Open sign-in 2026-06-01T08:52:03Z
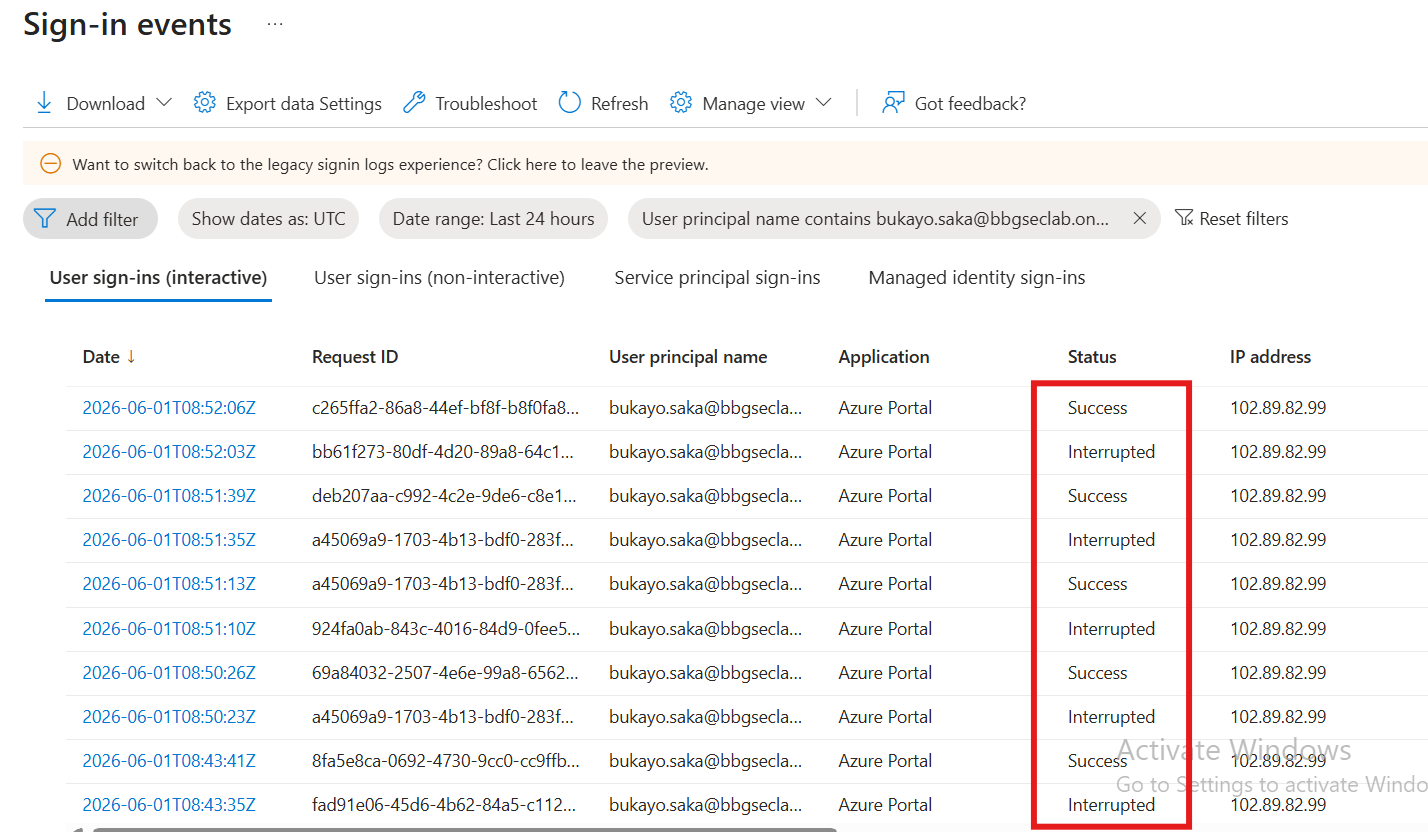Screen dimensions: 1428x832 [x=169, y=452]
